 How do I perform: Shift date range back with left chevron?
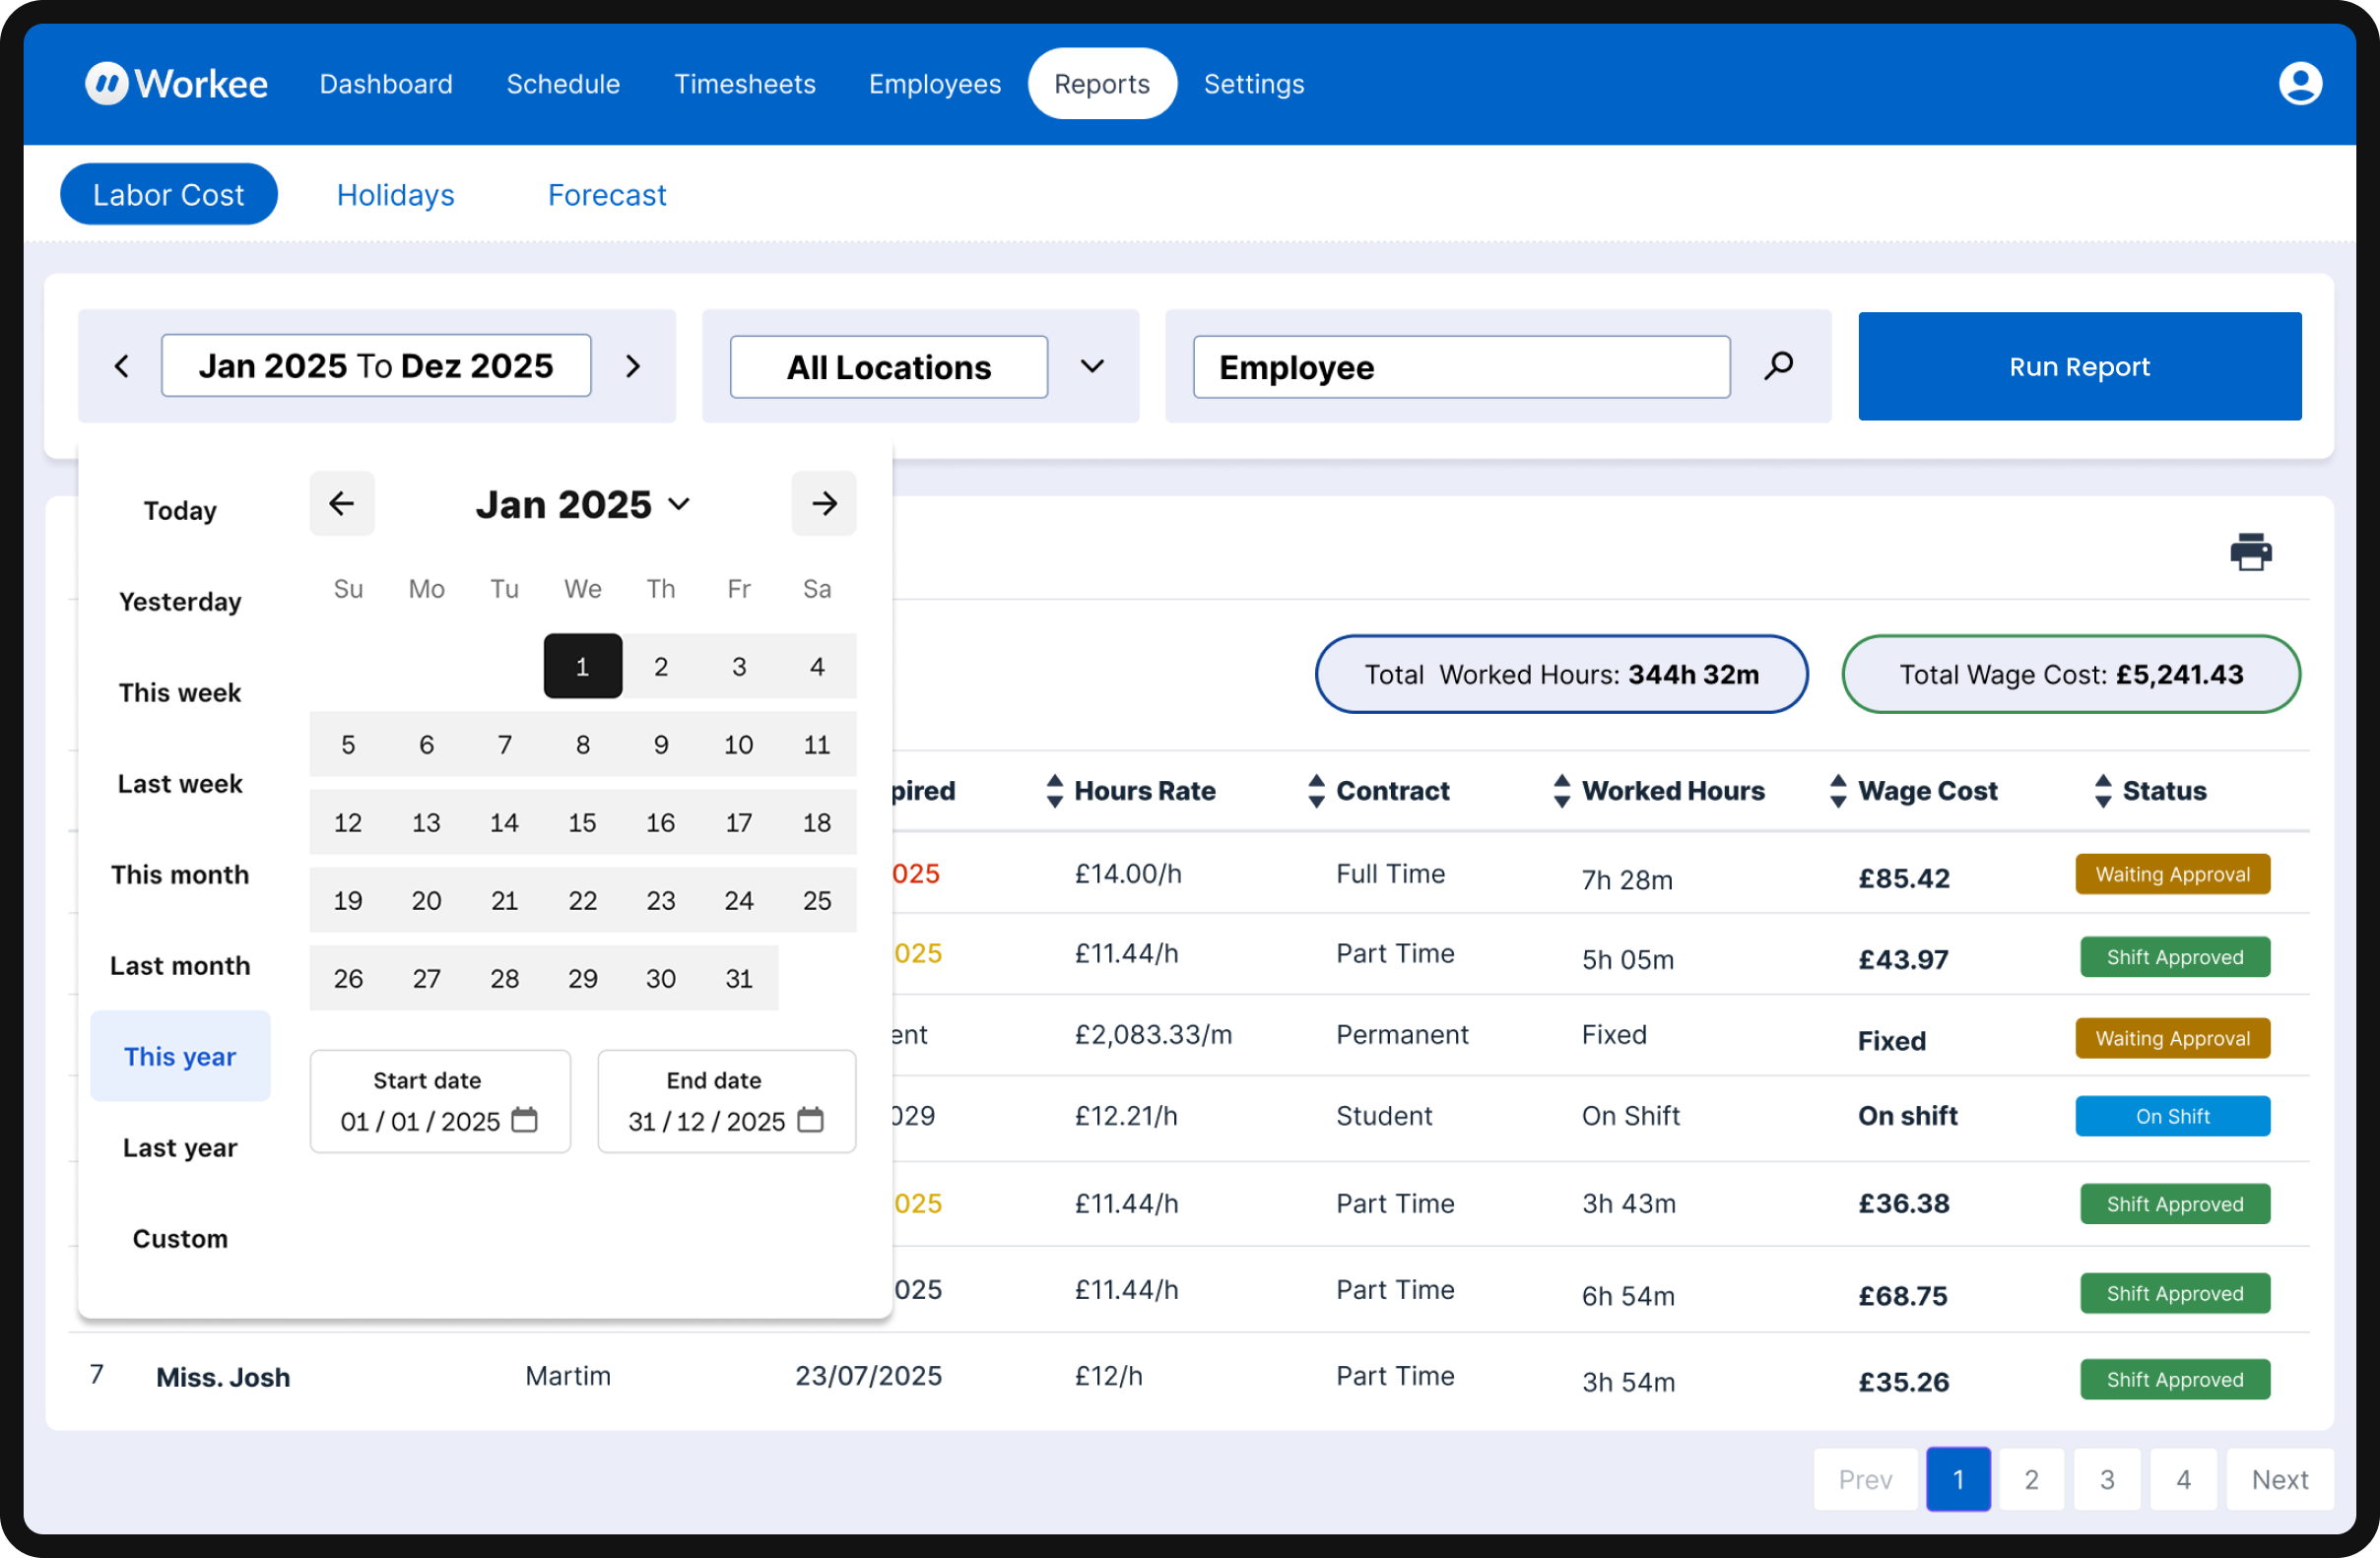122,366
